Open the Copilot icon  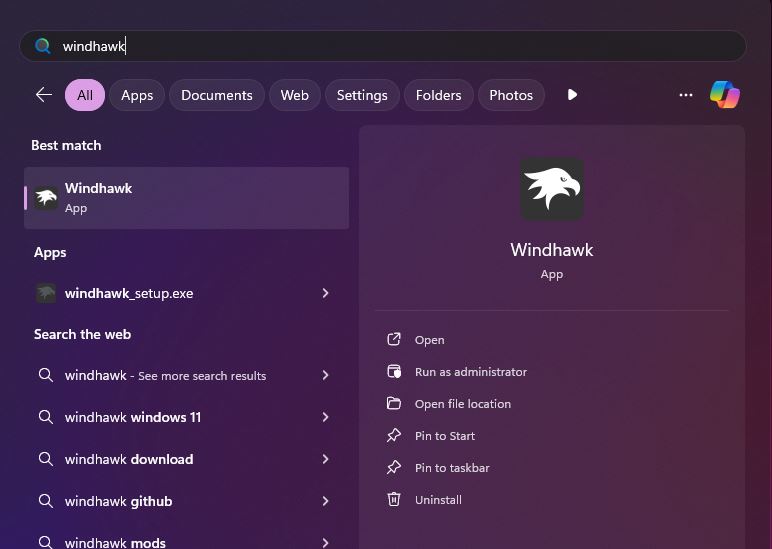[724, 95]
